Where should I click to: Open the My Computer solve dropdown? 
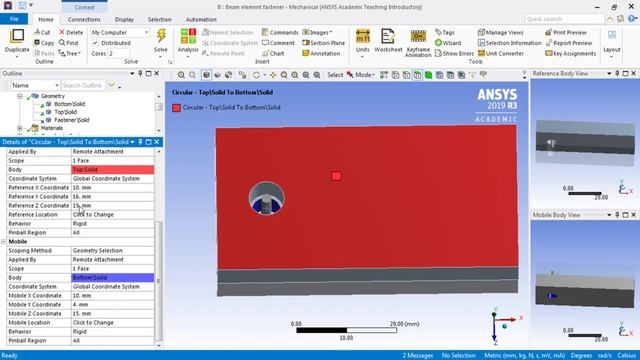(120, 32)
